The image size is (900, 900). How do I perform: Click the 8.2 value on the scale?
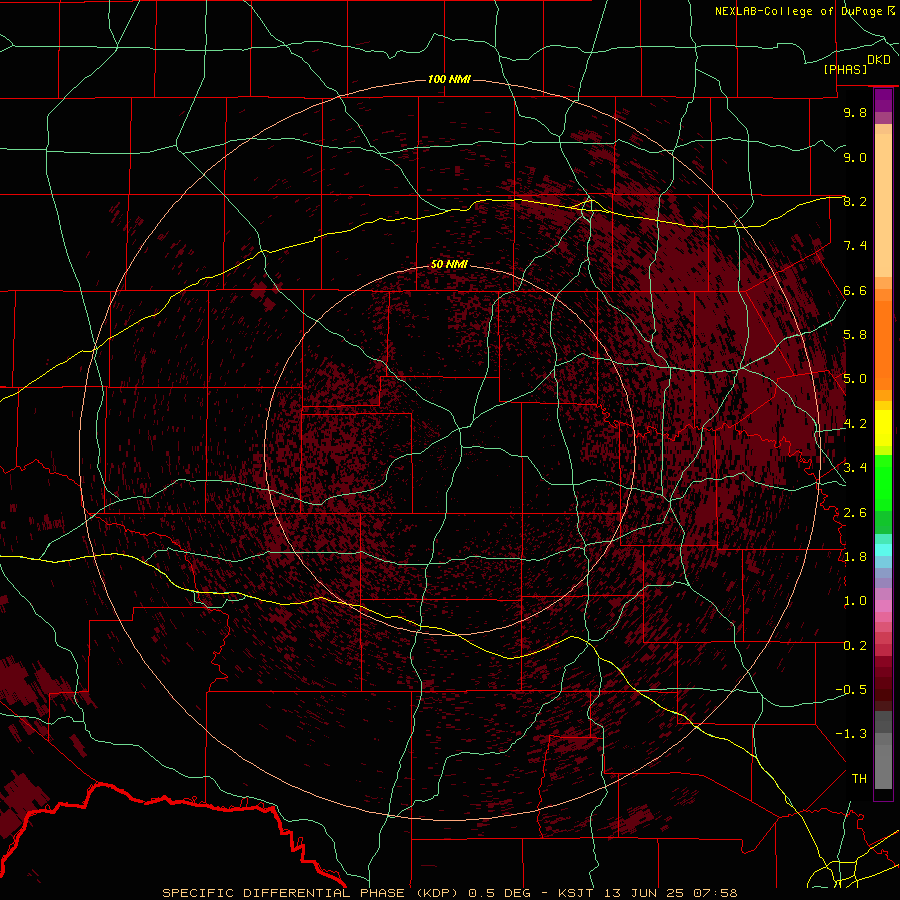coord(855,201)
